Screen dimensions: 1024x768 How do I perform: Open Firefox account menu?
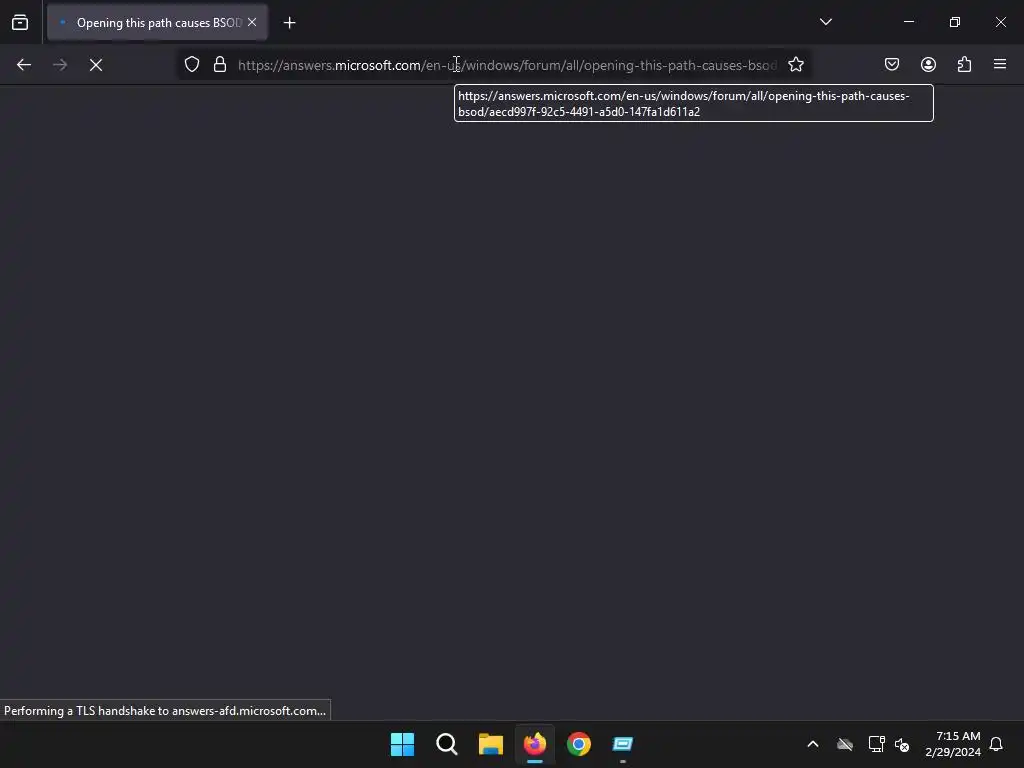coord(928,65)
